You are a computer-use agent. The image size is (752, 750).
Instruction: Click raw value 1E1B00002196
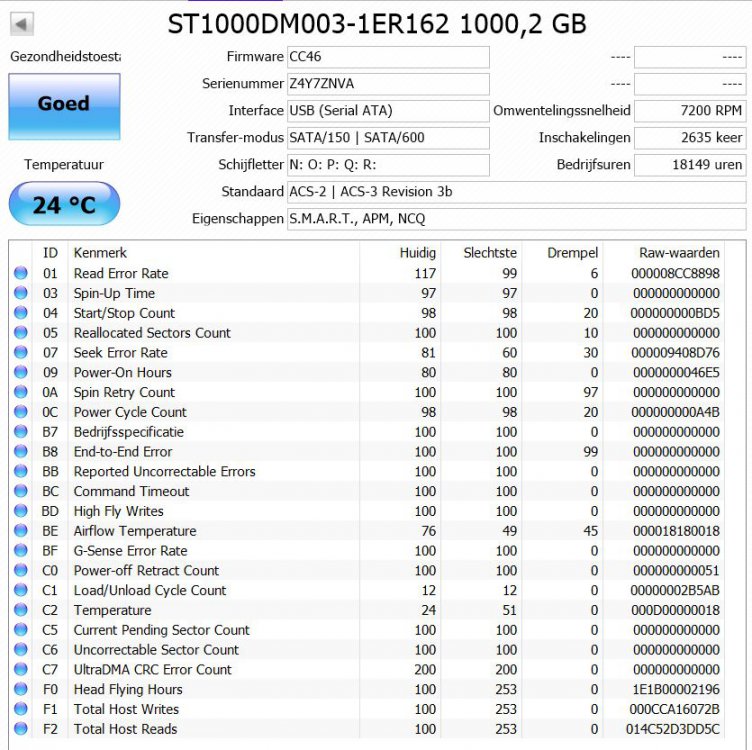676,690
